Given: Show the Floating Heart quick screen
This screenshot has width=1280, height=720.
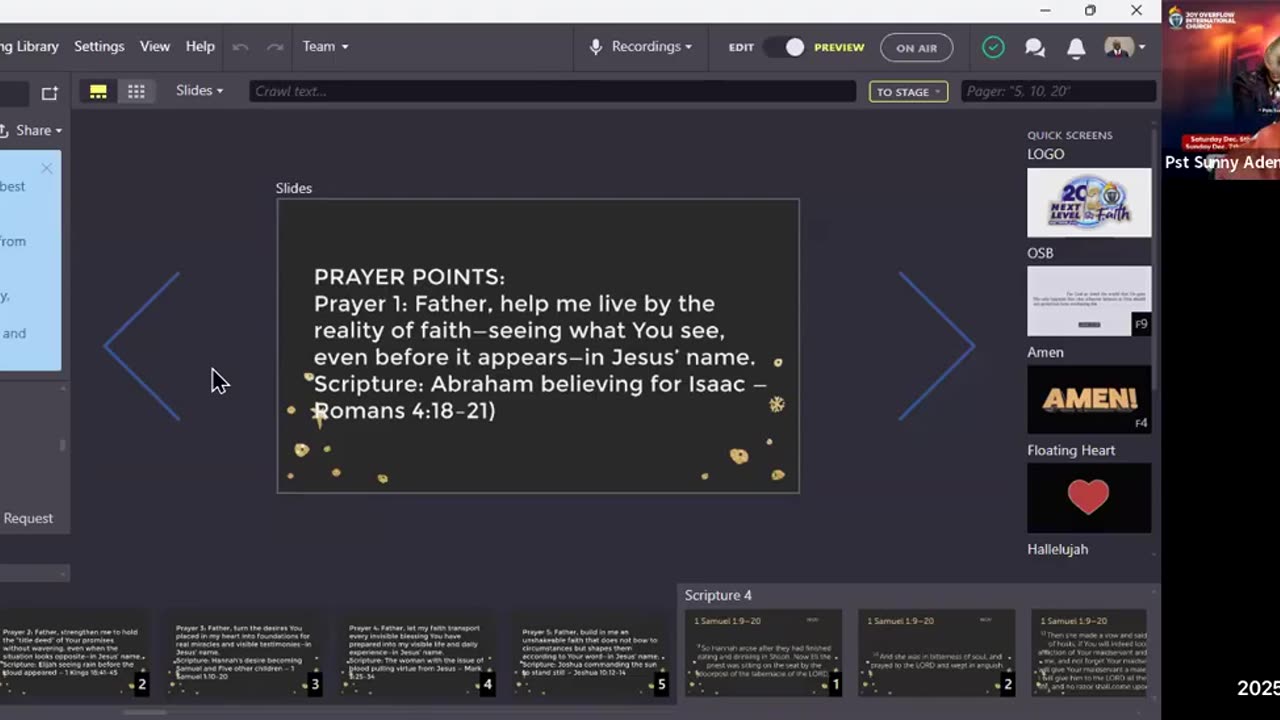Looking at the screenshot, I should [1089, 497].
